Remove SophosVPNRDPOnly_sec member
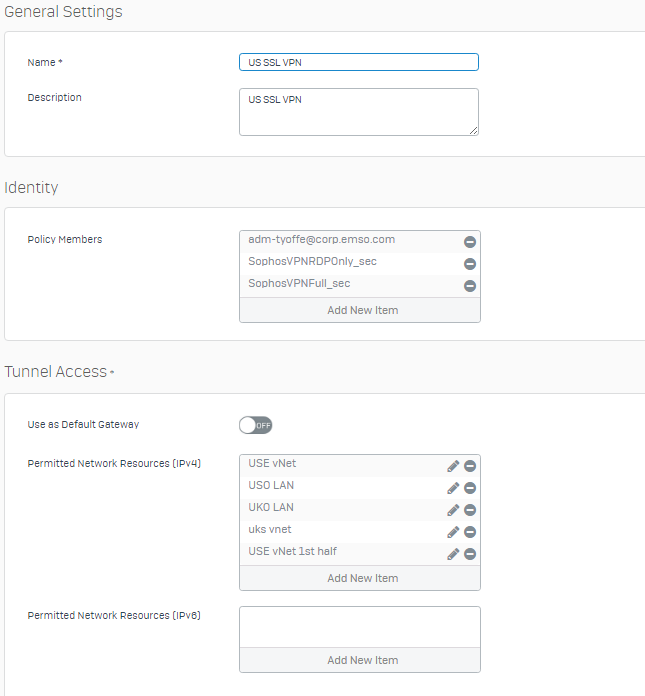Screen dimensions: 645x696 pos(470,264)
